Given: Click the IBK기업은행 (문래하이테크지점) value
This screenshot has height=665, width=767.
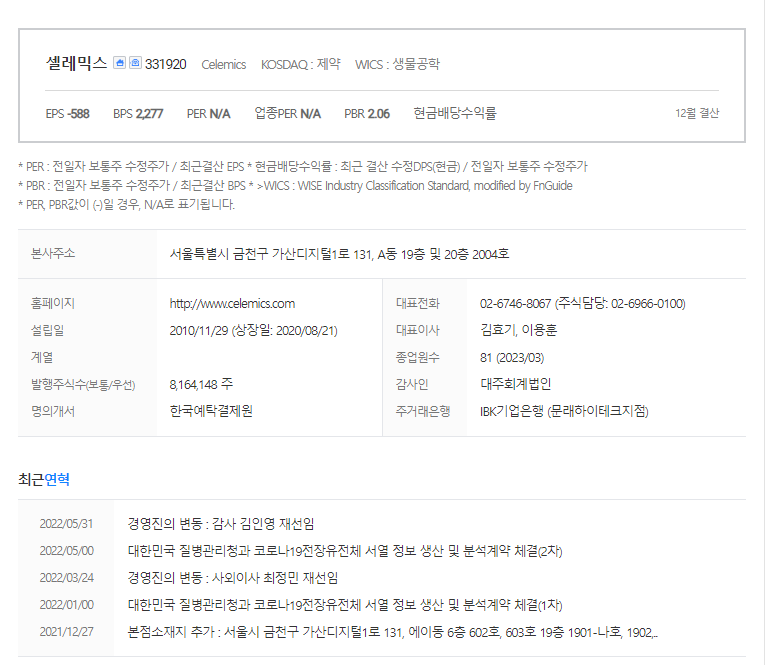Looking at the screenshot, I should pos(564,412).
